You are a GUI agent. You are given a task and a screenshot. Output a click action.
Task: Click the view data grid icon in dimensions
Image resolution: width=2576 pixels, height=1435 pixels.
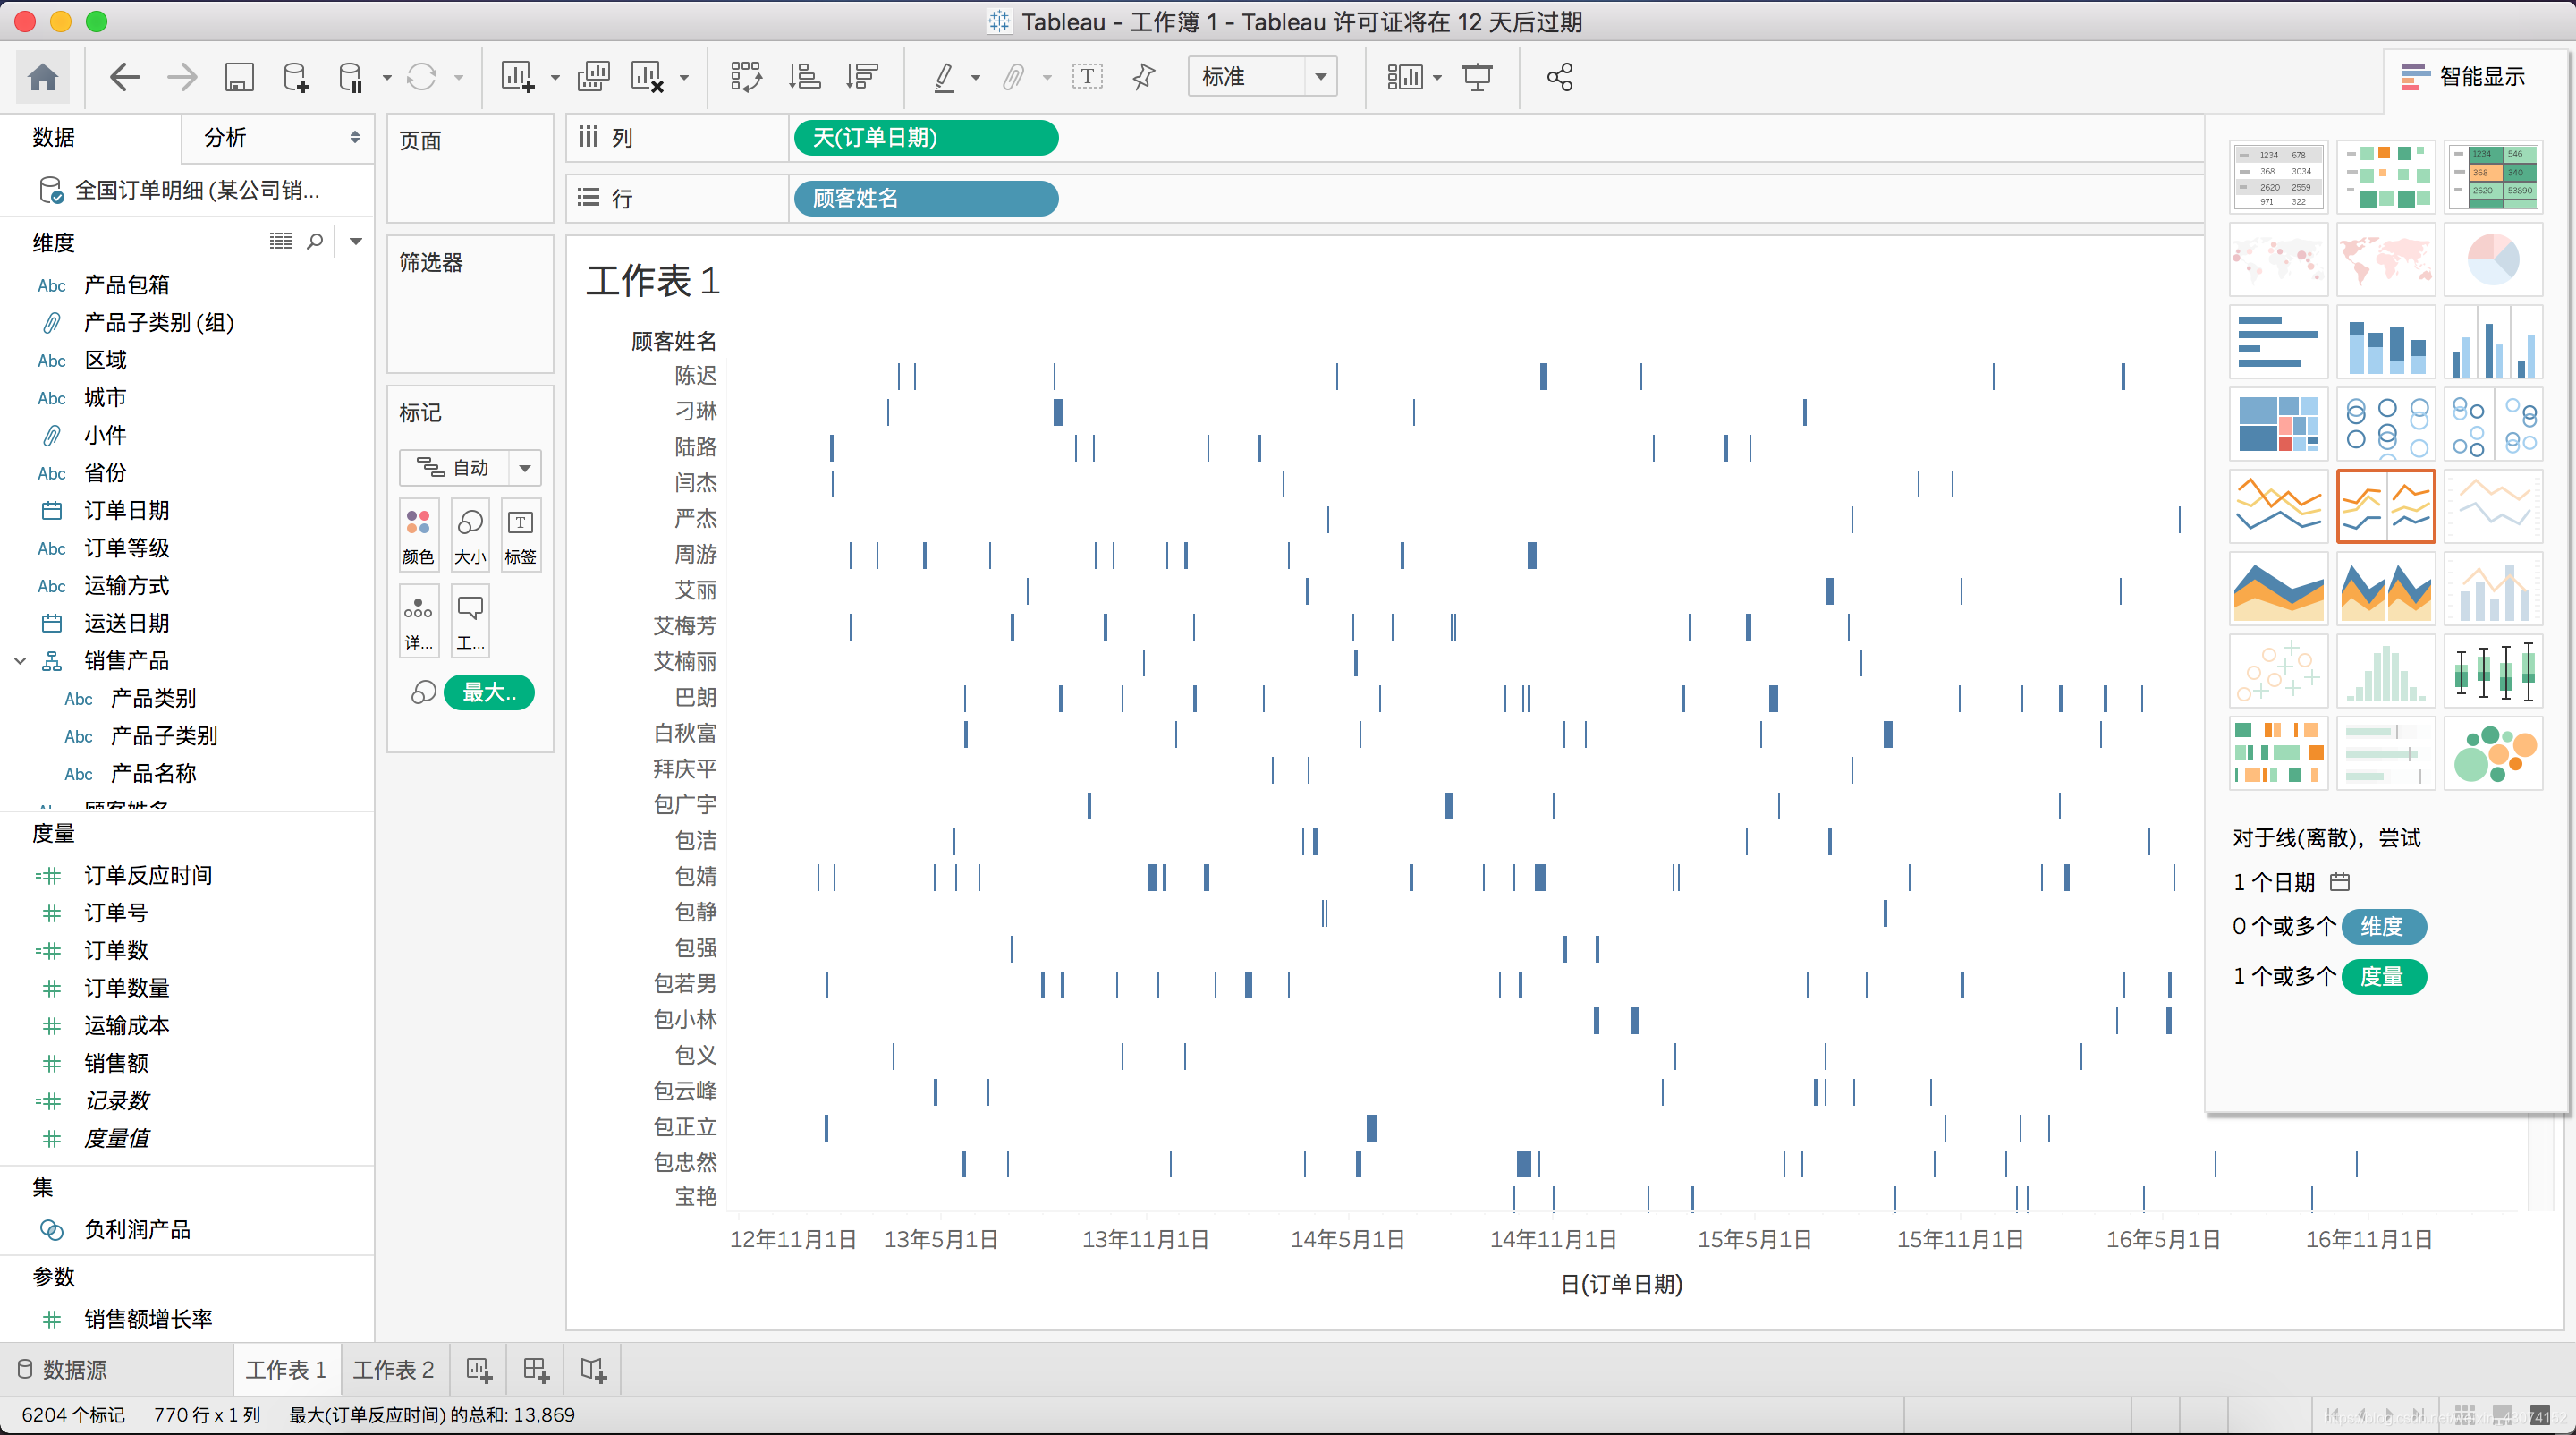(x=281, y=241)
